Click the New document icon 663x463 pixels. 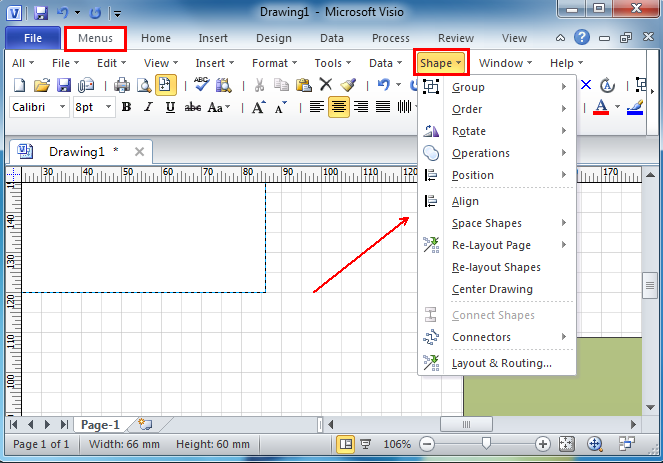(19, 85)
